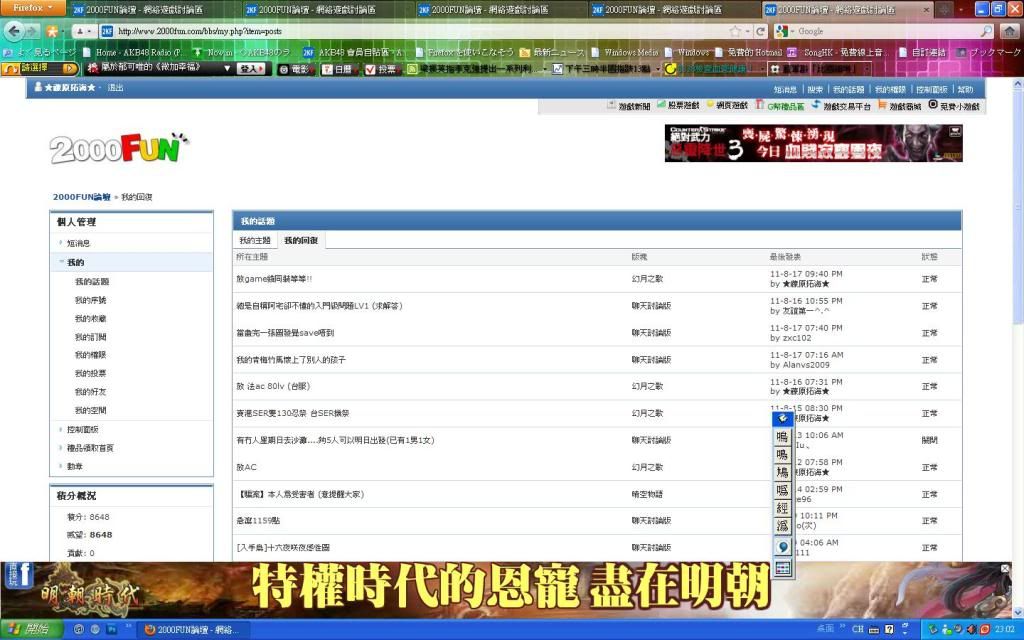Open the Firefox application menu dropdown
Viewport: 1024px width, 640px height.
(33, 7)
